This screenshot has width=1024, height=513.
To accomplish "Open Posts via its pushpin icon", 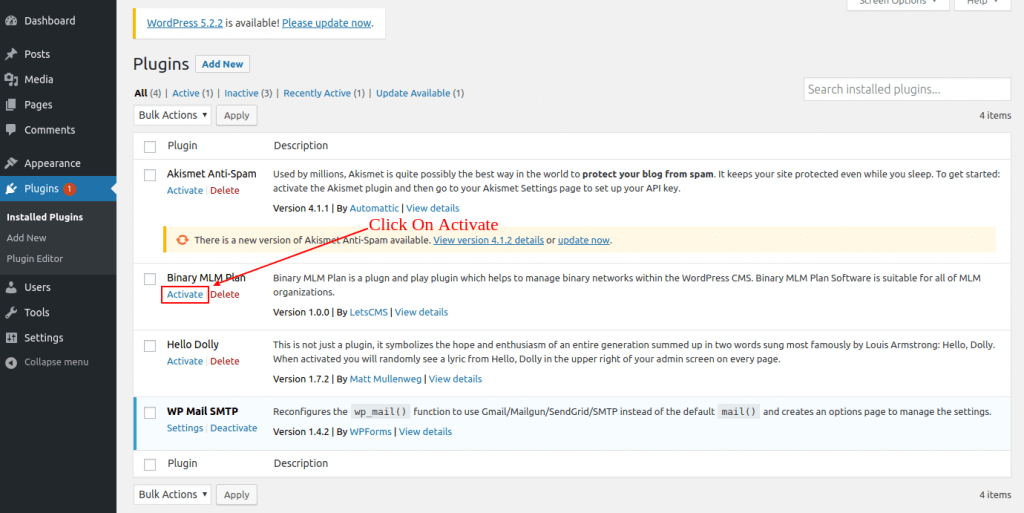I will click(11, 54).
